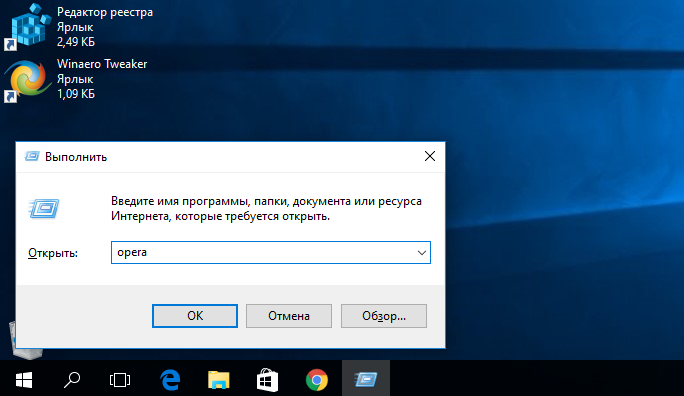Browse for a file with Обзор...
Image resolution: width=684 pixels, height=396 pixels.
384,316
